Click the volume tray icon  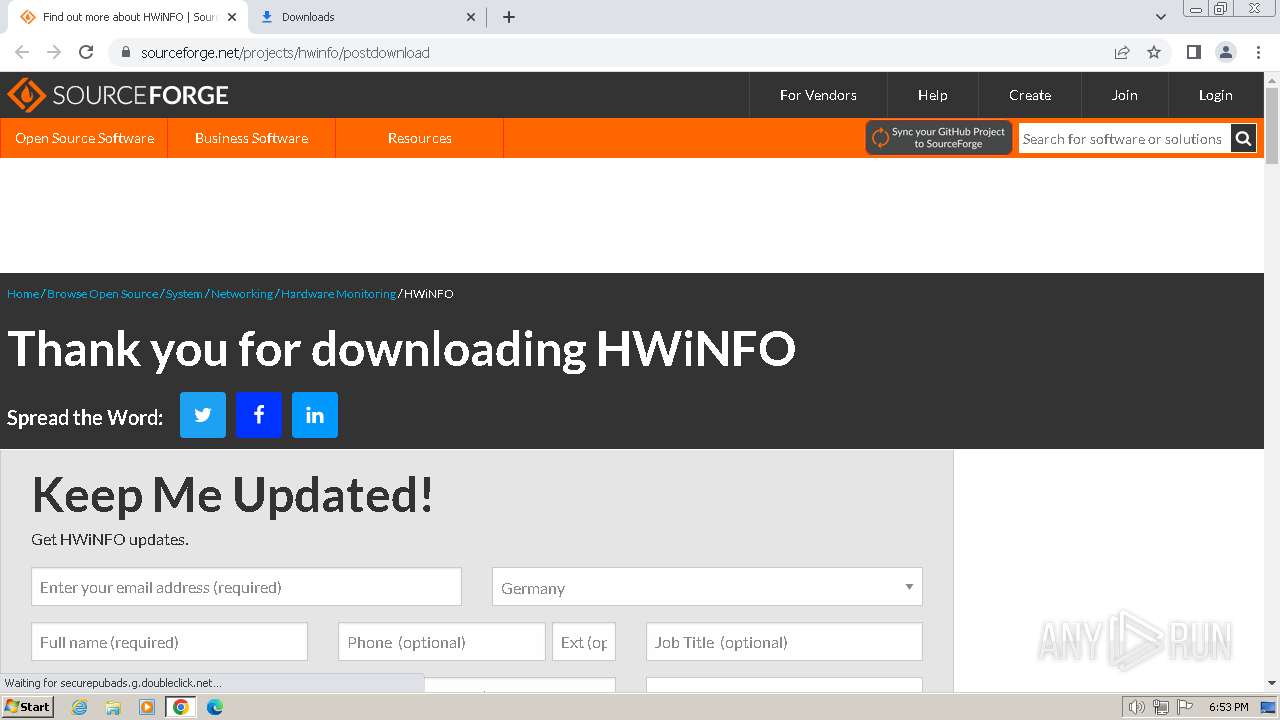(x=1136, y=707)
